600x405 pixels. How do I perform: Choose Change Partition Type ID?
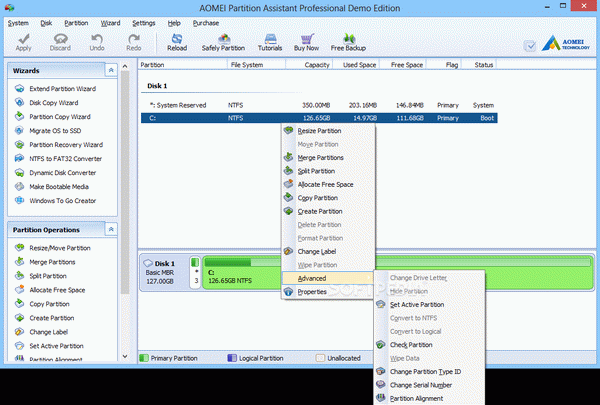pyautogui.click(x=429, y=372)
